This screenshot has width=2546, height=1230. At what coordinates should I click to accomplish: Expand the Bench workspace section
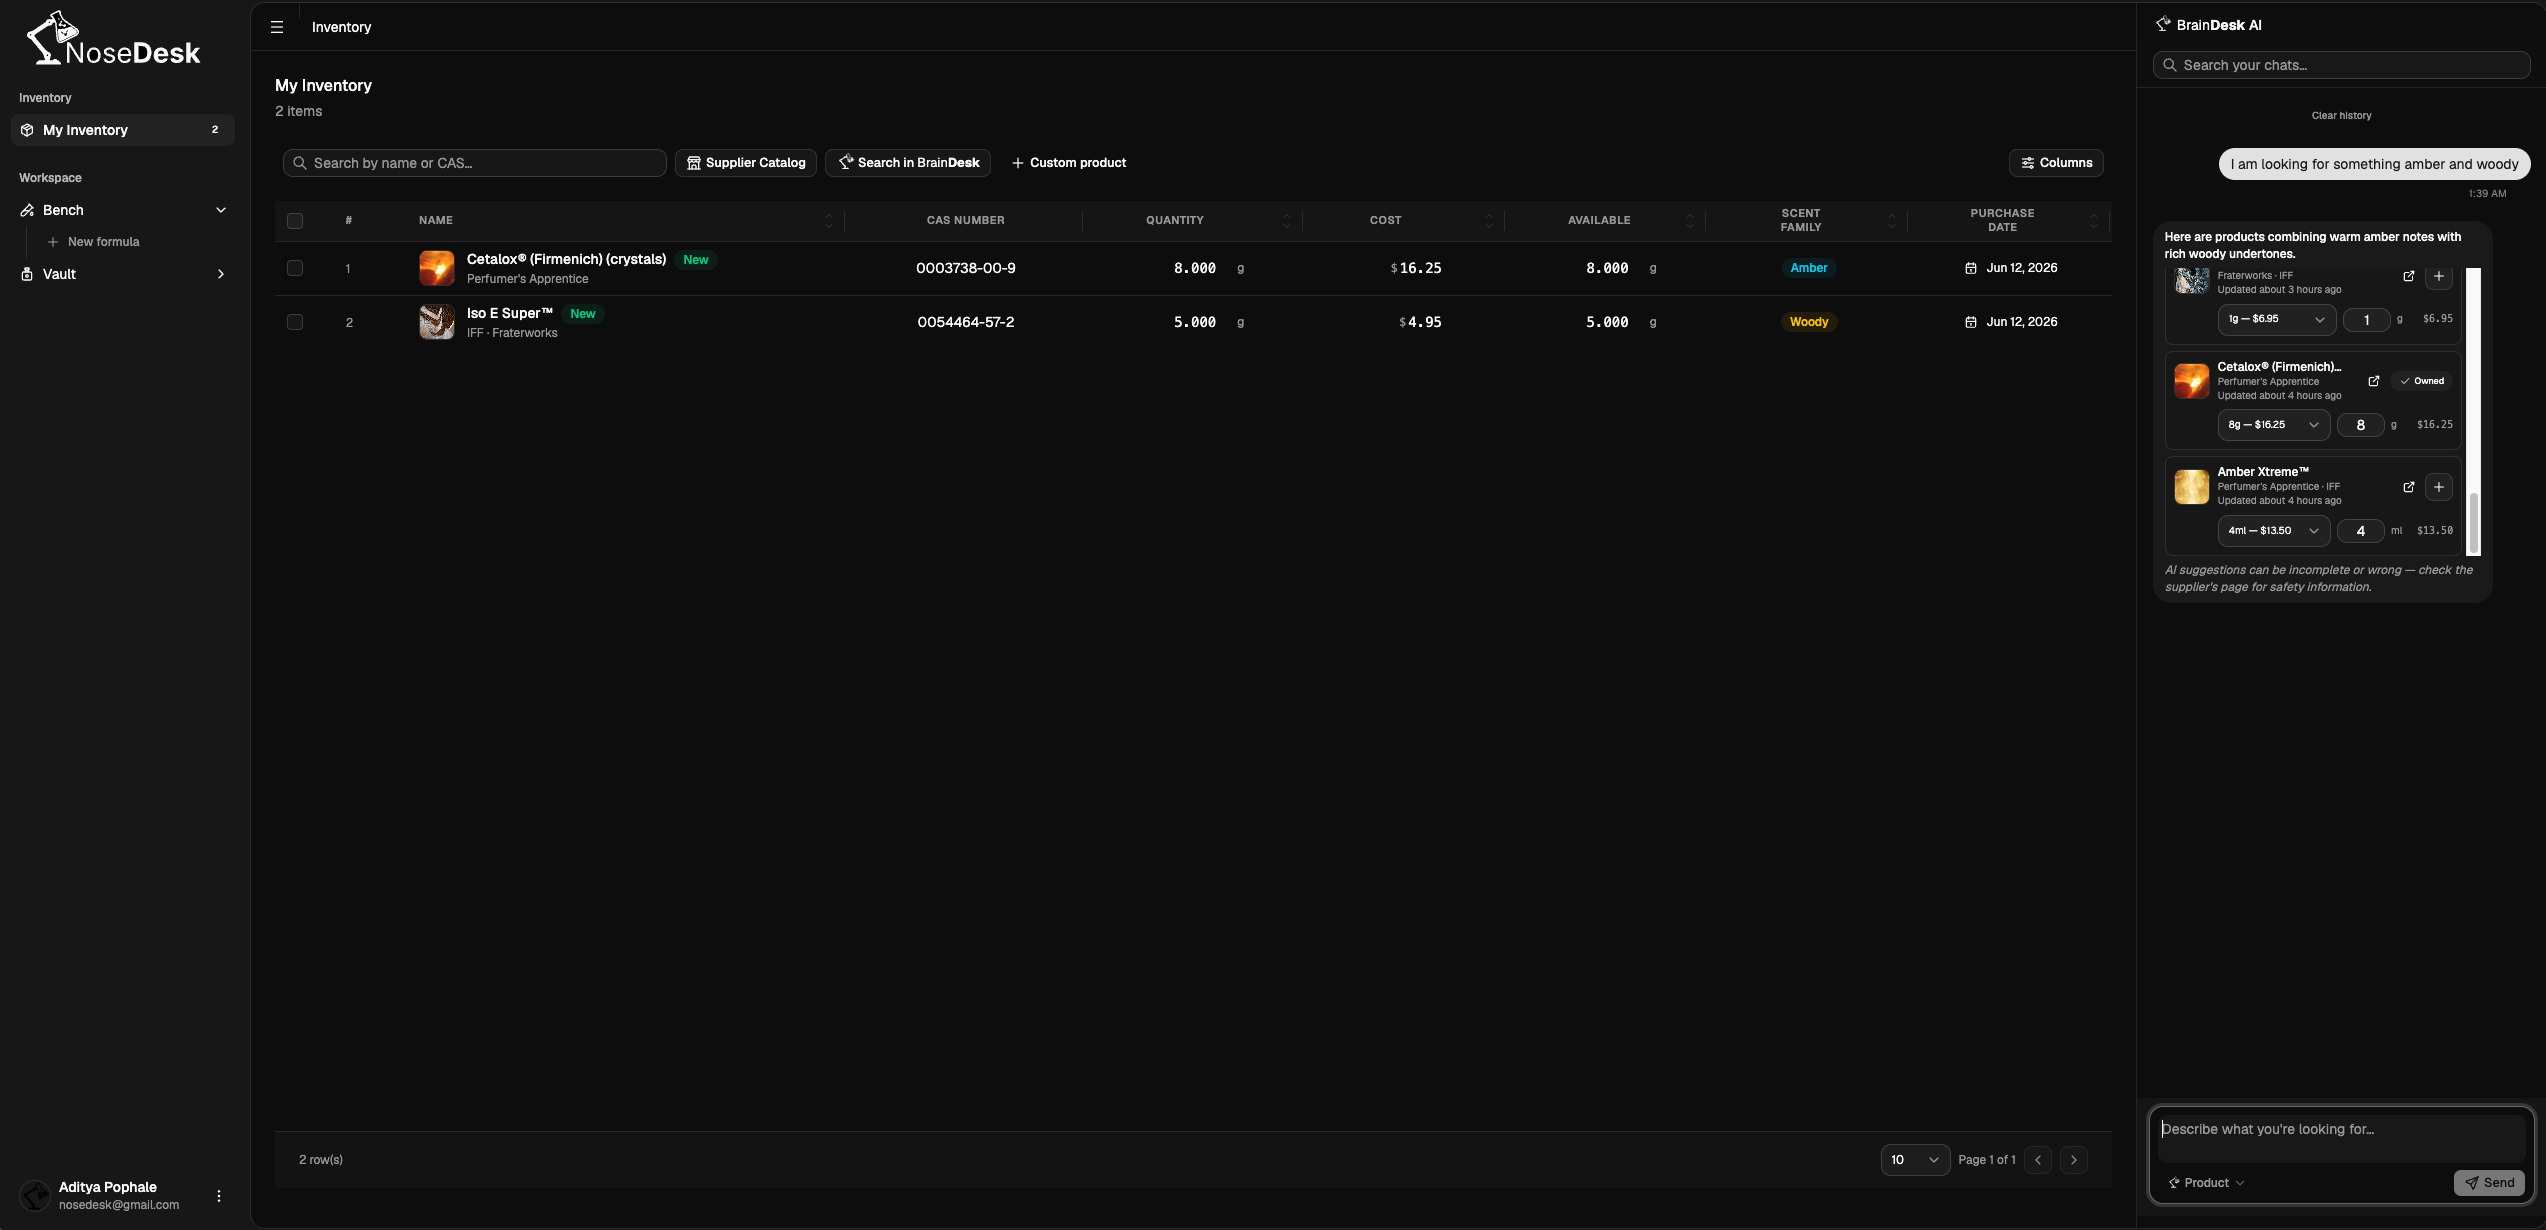click(123, 210)
